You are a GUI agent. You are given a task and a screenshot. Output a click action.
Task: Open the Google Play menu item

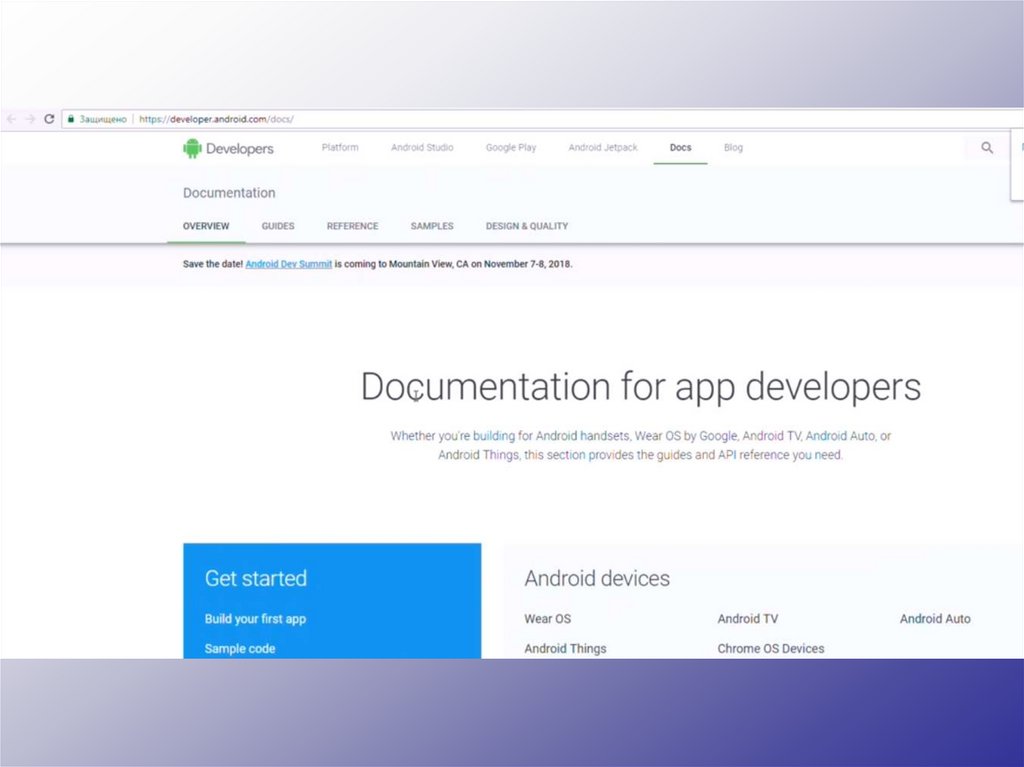pyautogui.click(x=511, y=148)
